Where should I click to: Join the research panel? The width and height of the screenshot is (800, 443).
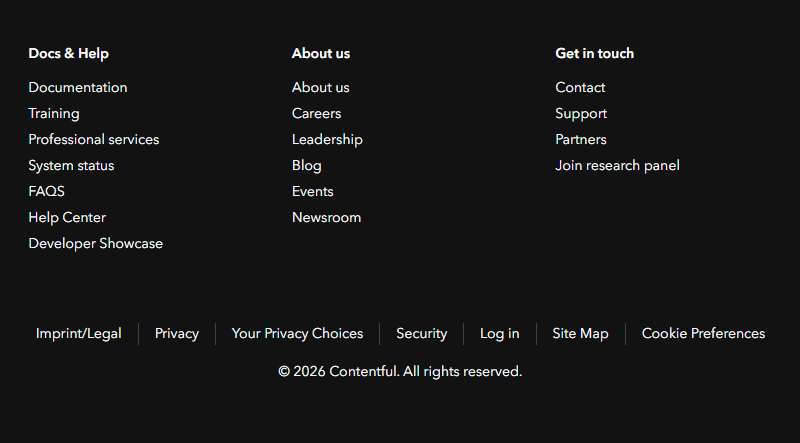coord(617,166)
